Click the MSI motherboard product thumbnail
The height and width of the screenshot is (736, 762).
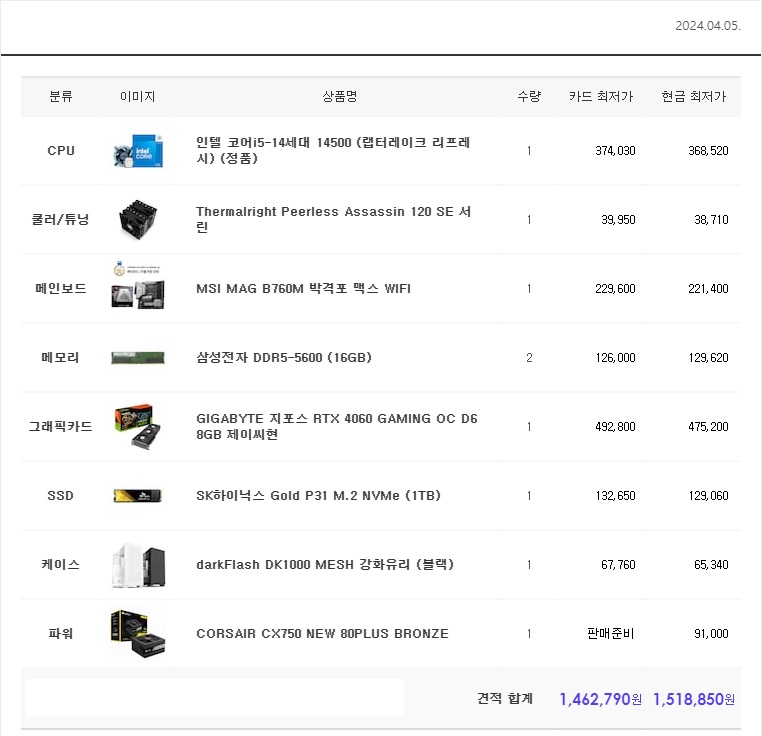[138, 288]
